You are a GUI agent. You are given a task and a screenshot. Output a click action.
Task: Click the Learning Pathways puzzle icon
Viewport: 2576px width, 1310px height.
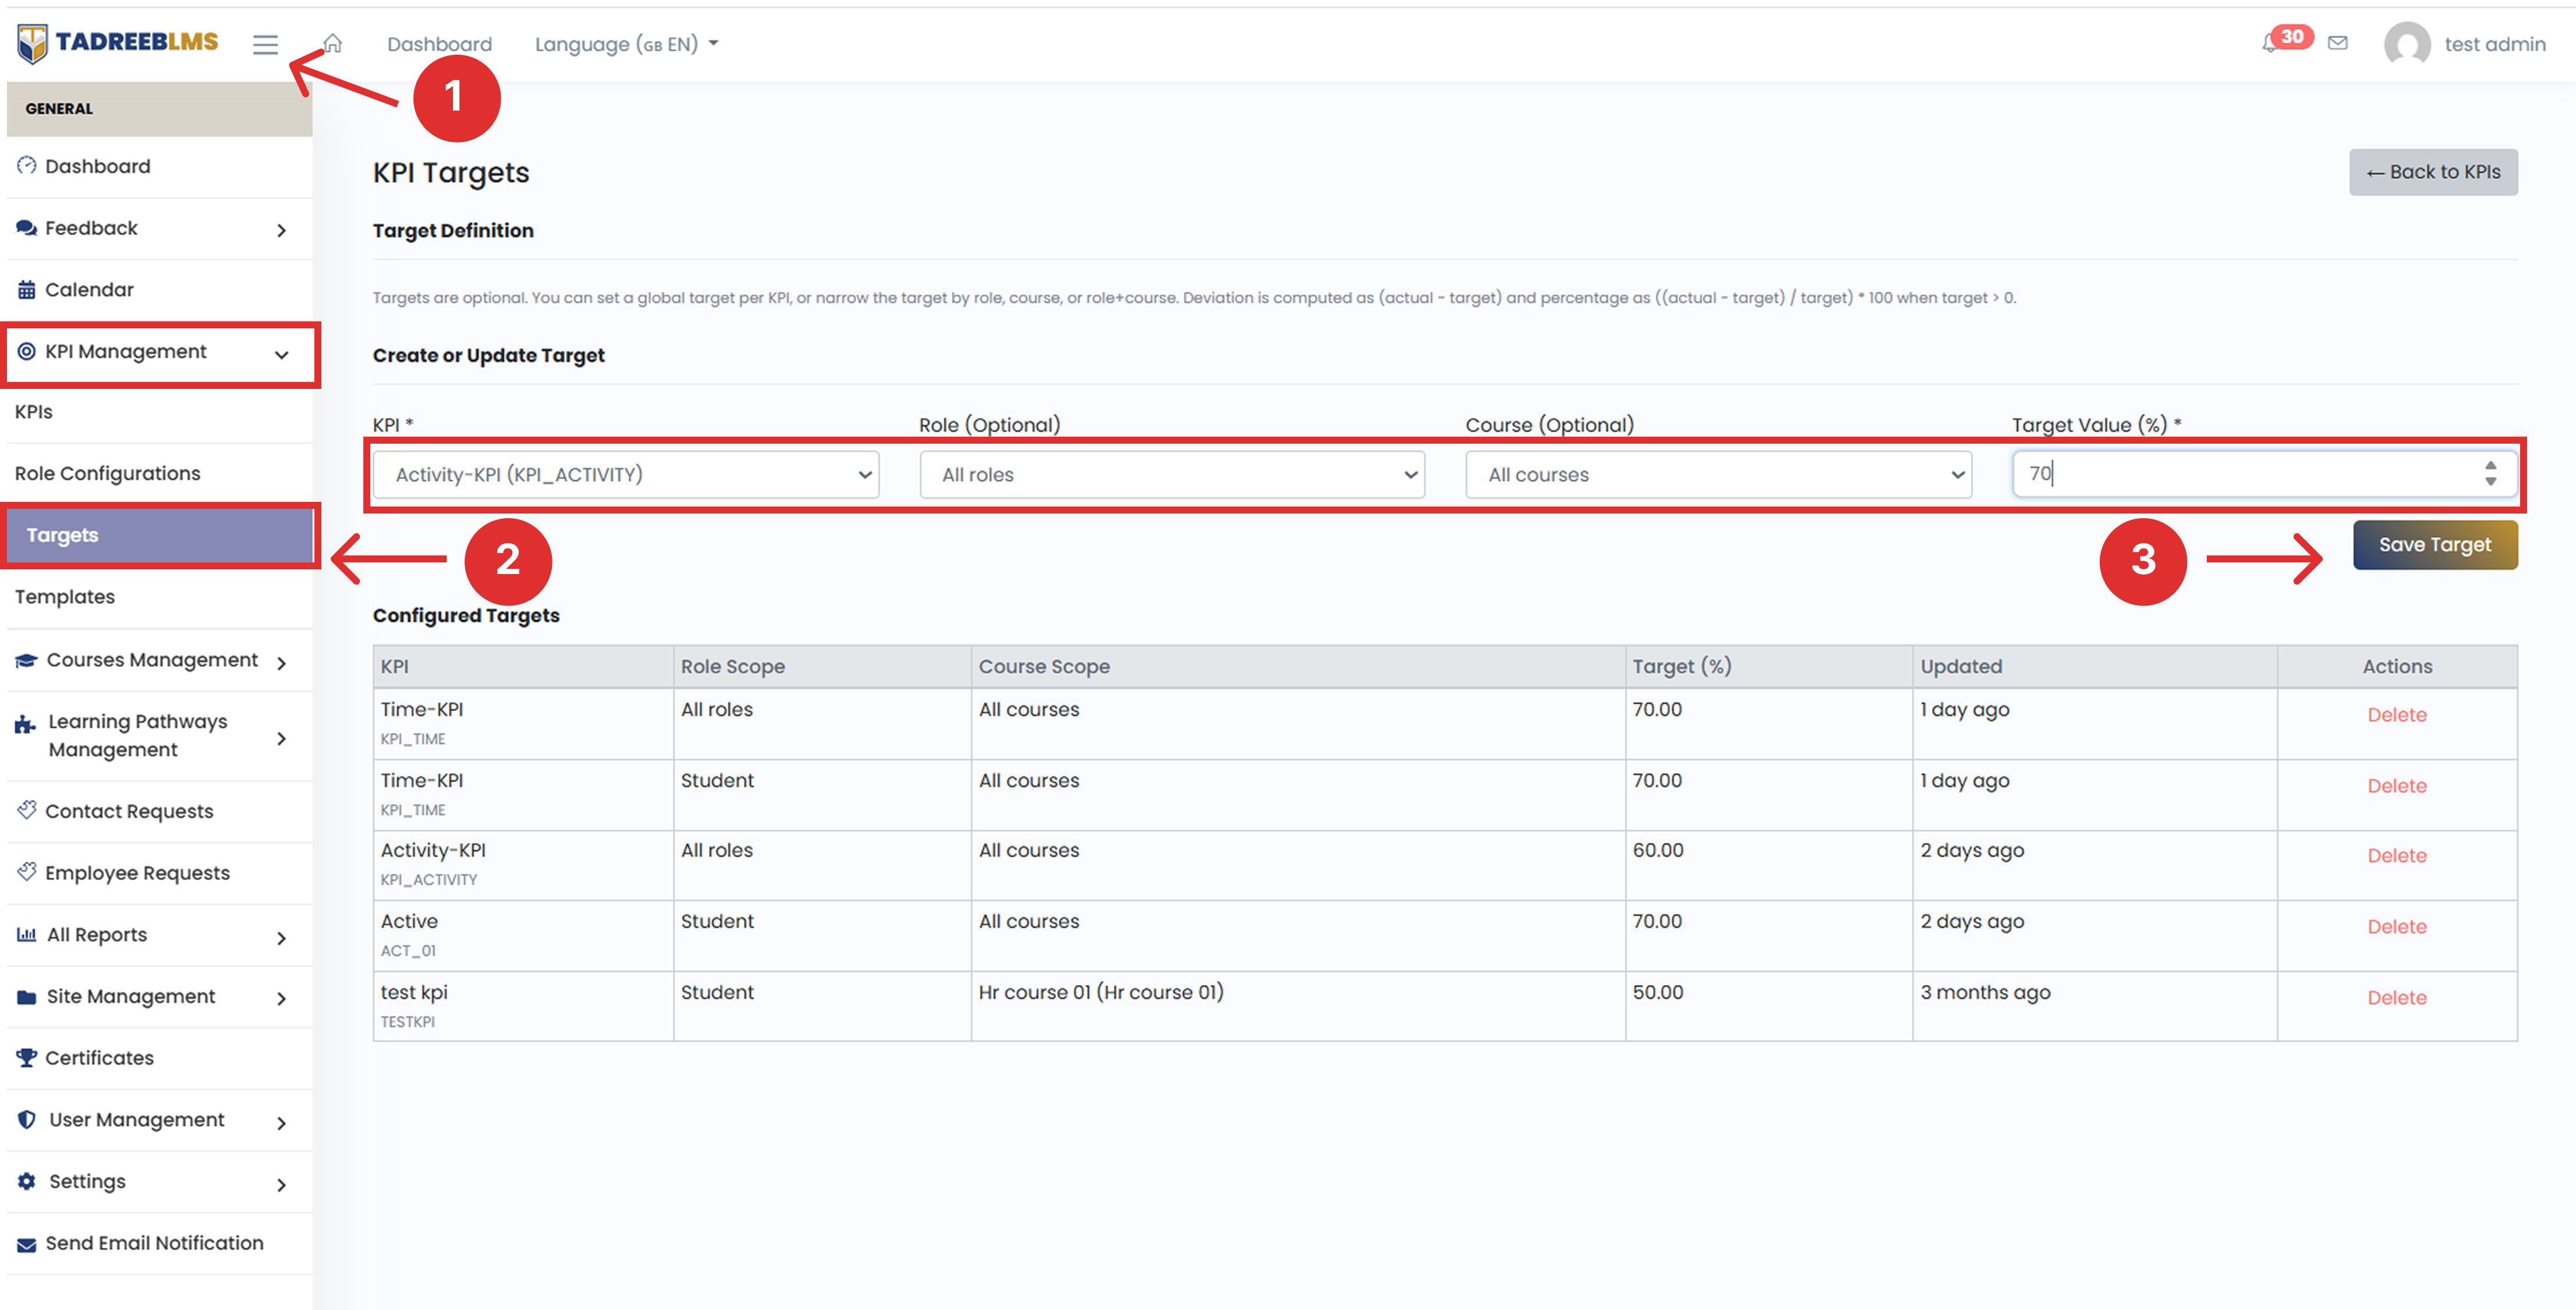tap(25, 725)
